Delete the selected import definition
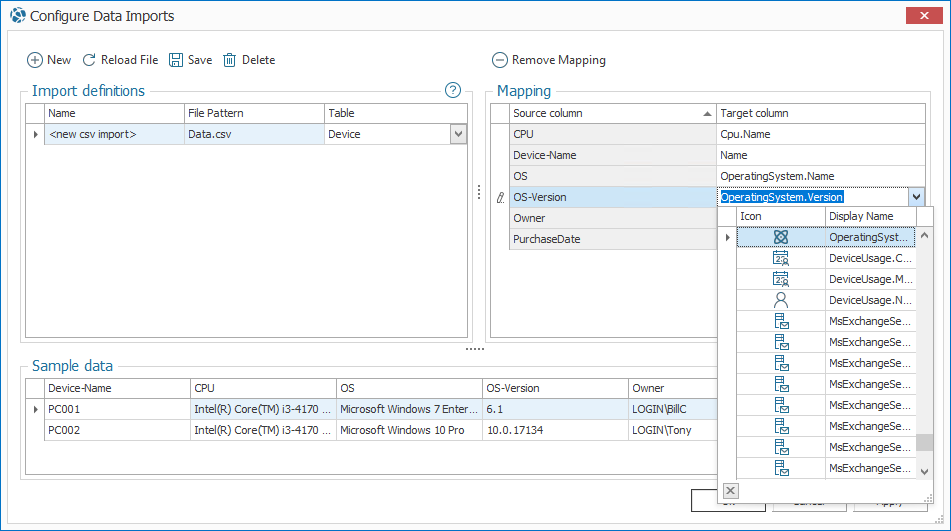This screenshot has height=531, width=951. [x=249, y=60]
